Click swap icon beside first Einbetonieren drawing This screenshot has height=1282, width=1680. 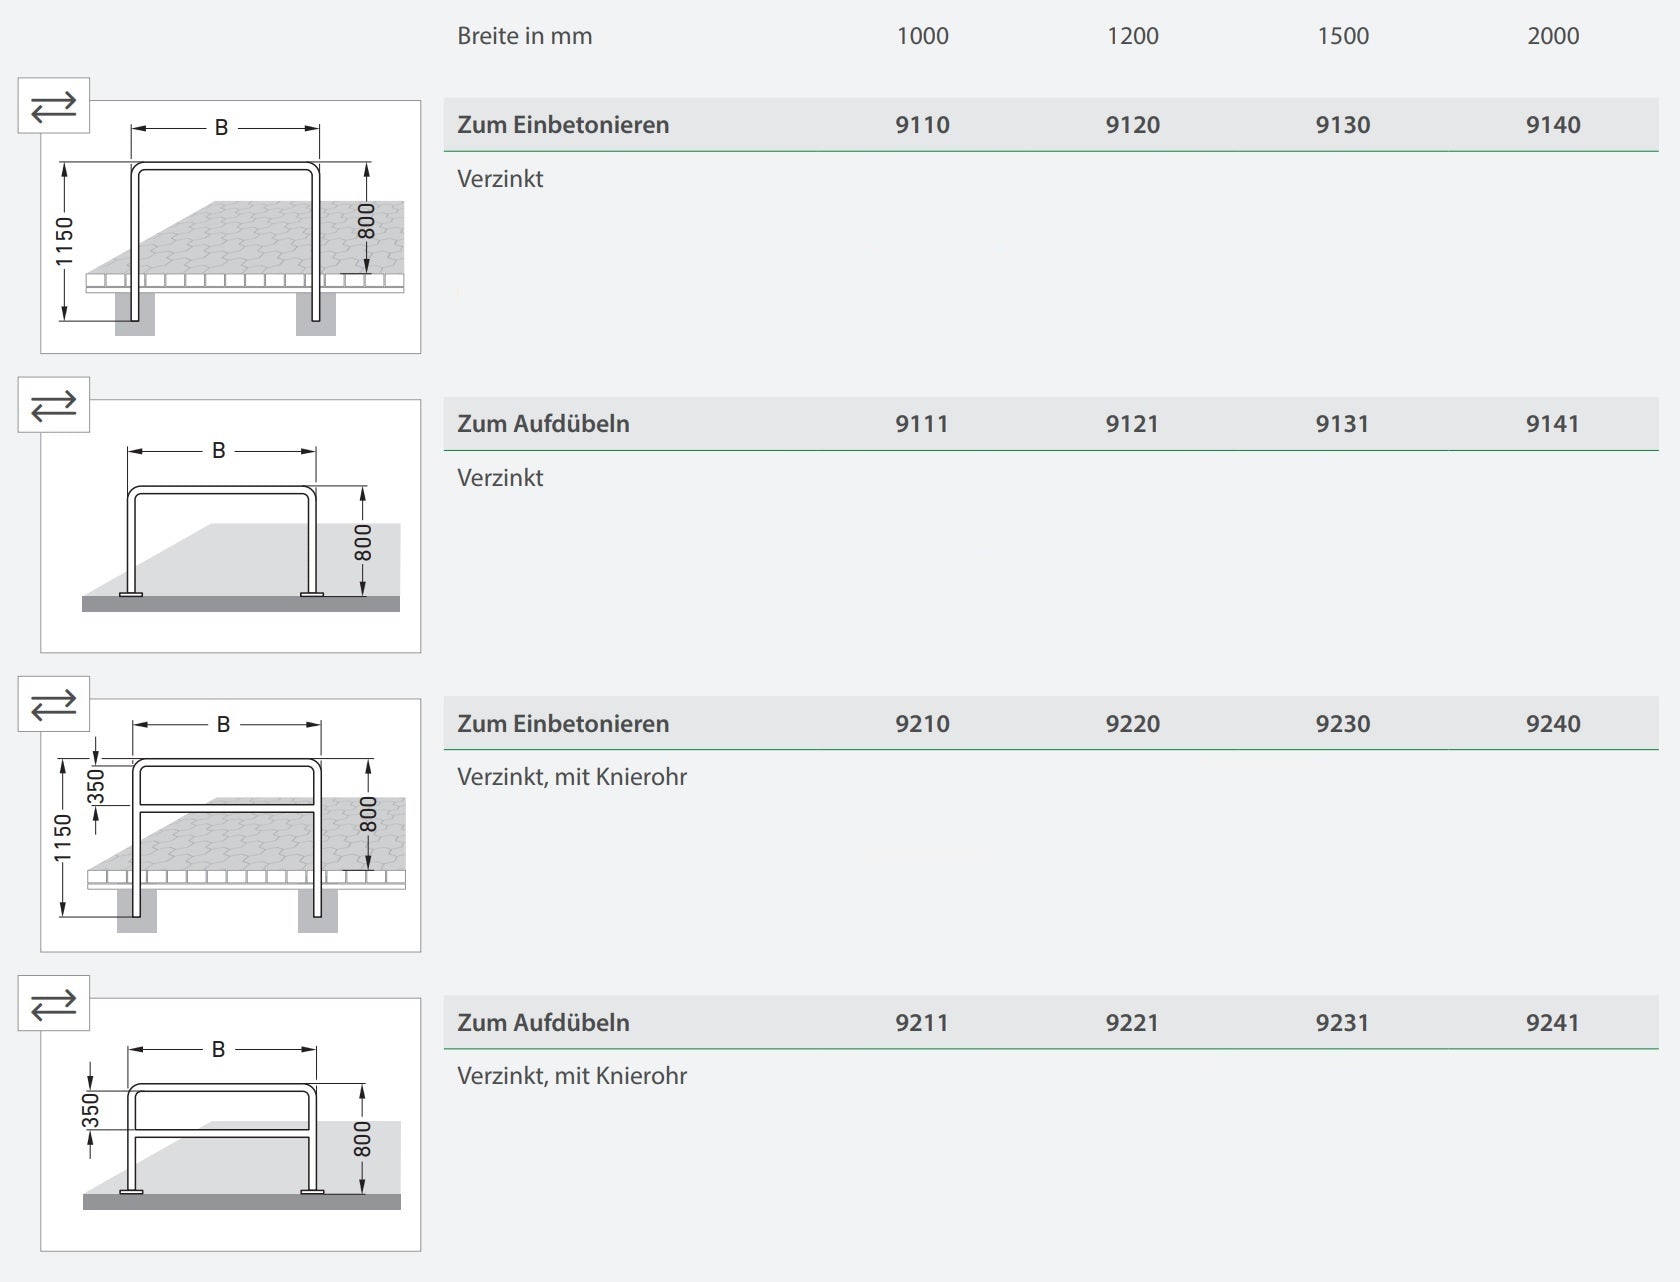coord(54,106)
